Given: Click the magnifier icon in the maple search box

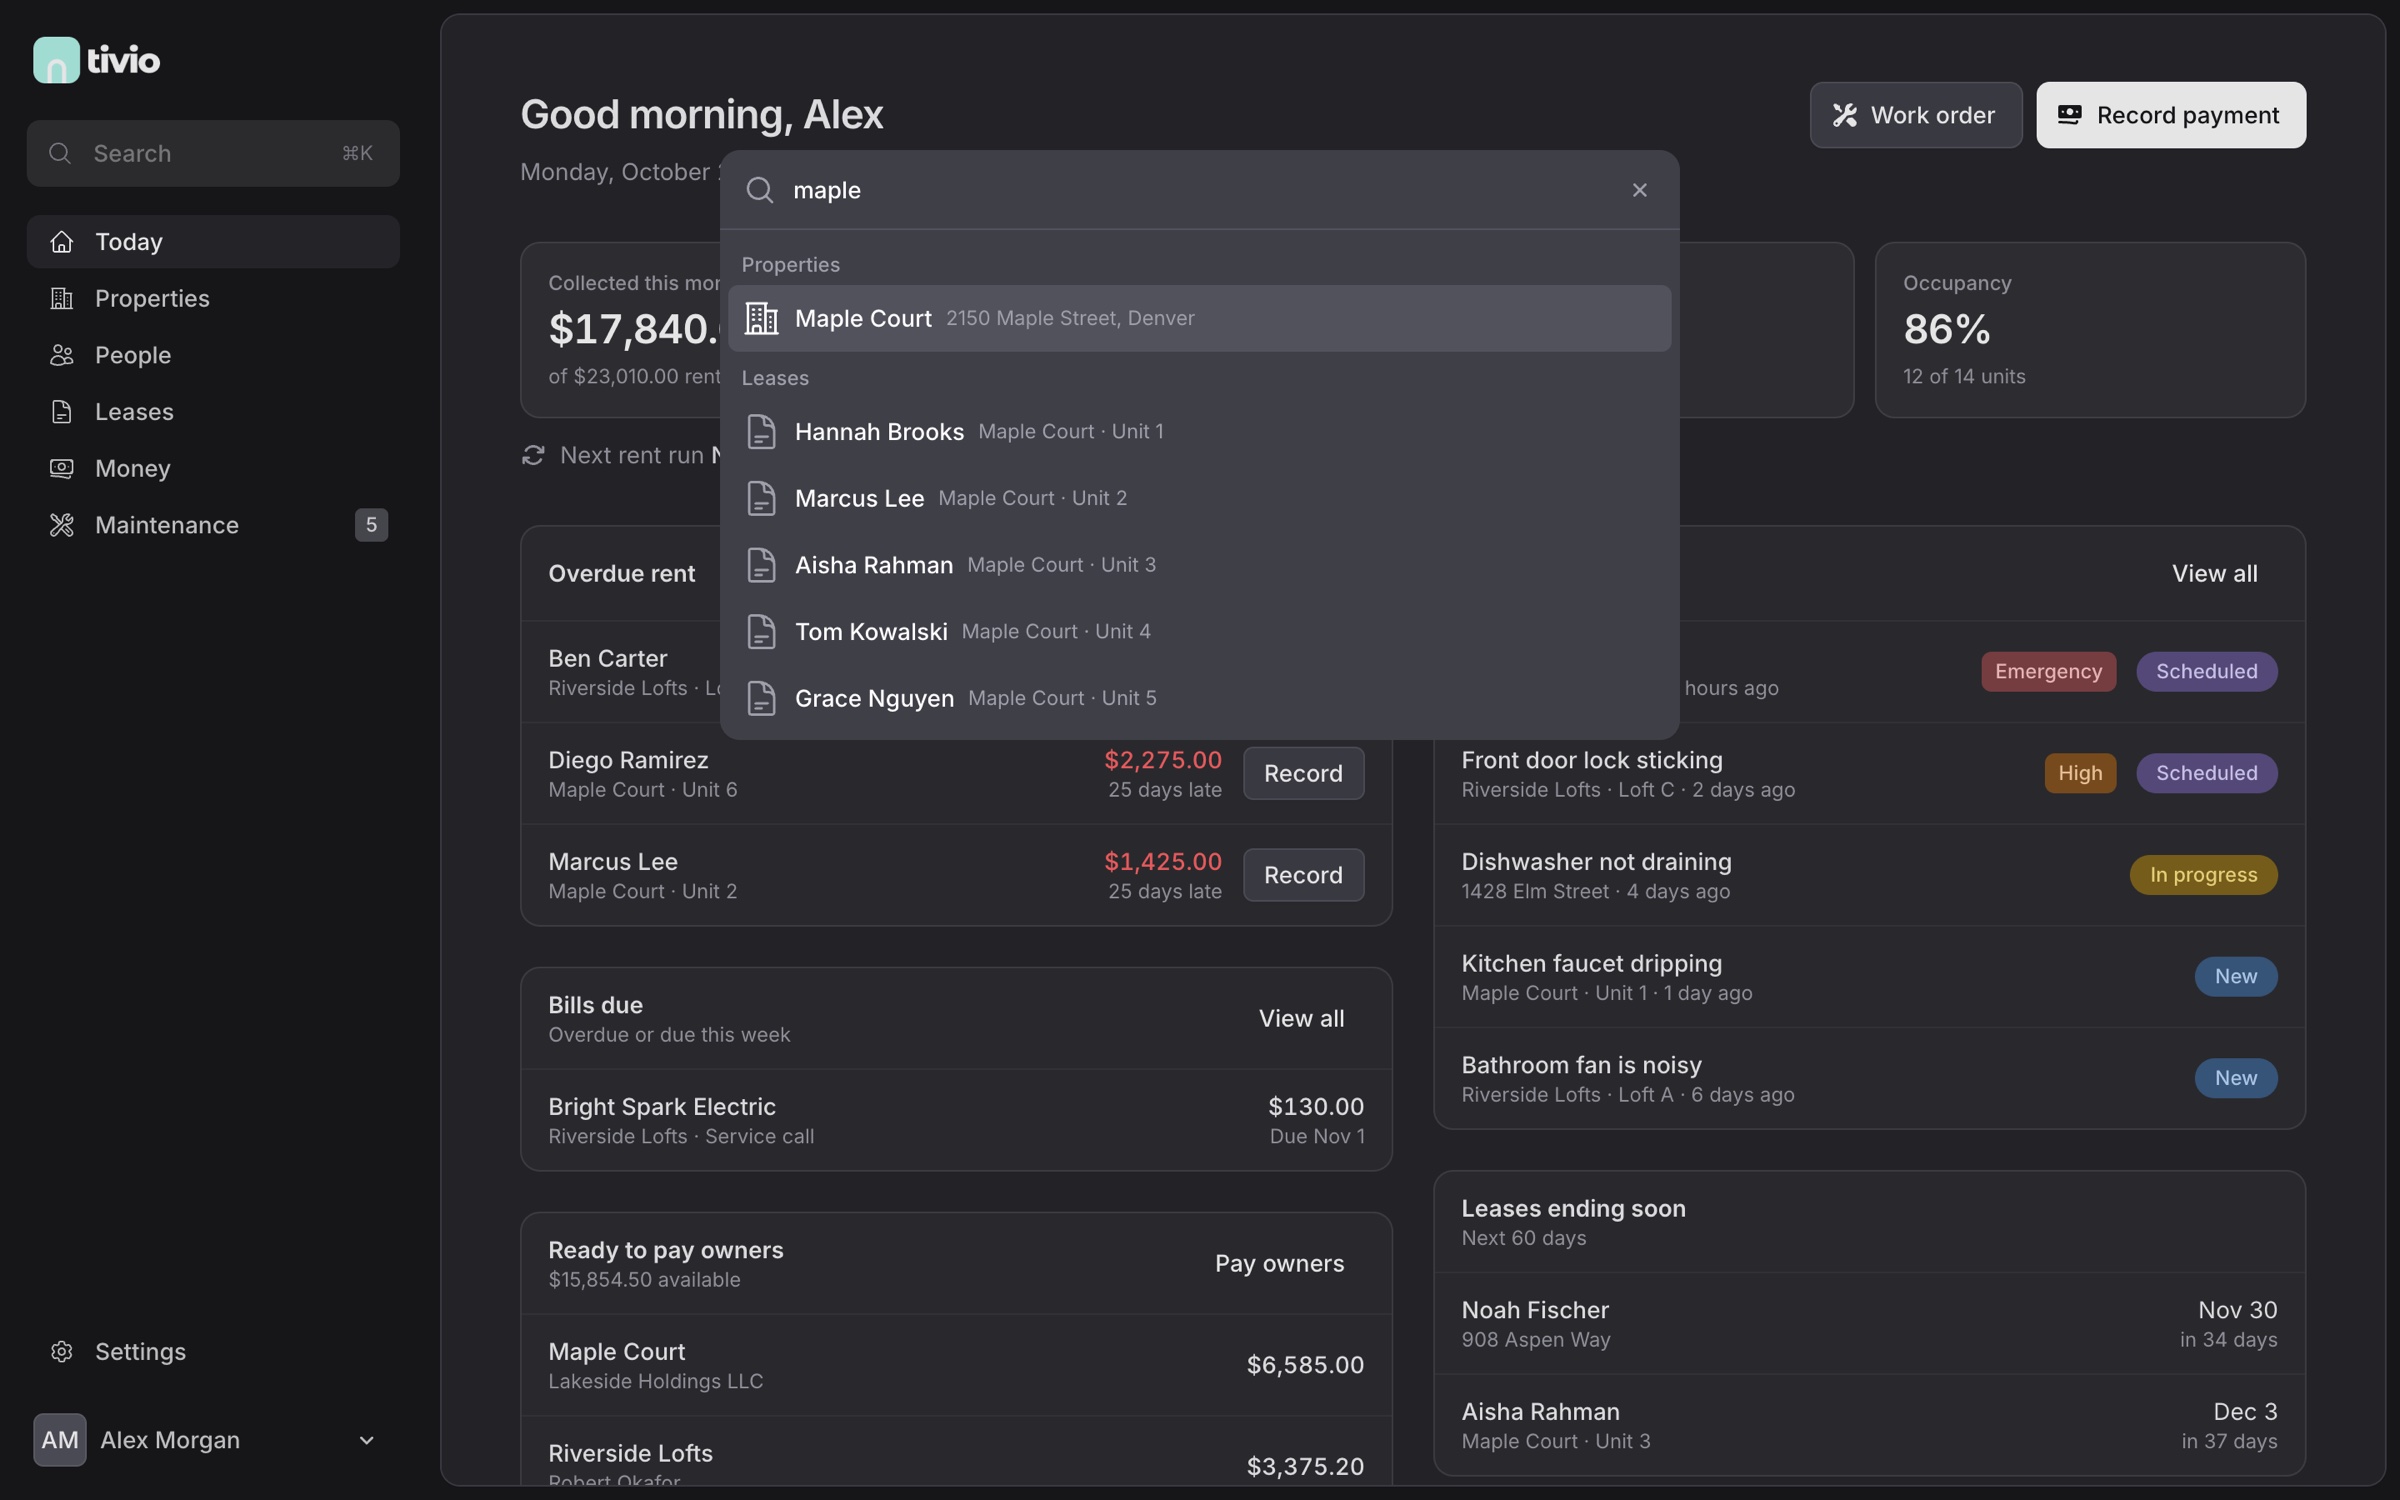Looking at the screenshot, I should [x=760, y=190].
